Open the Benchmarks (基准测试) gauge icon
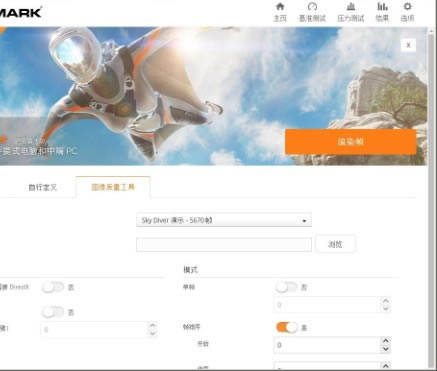437x371 pixels. 312,12
